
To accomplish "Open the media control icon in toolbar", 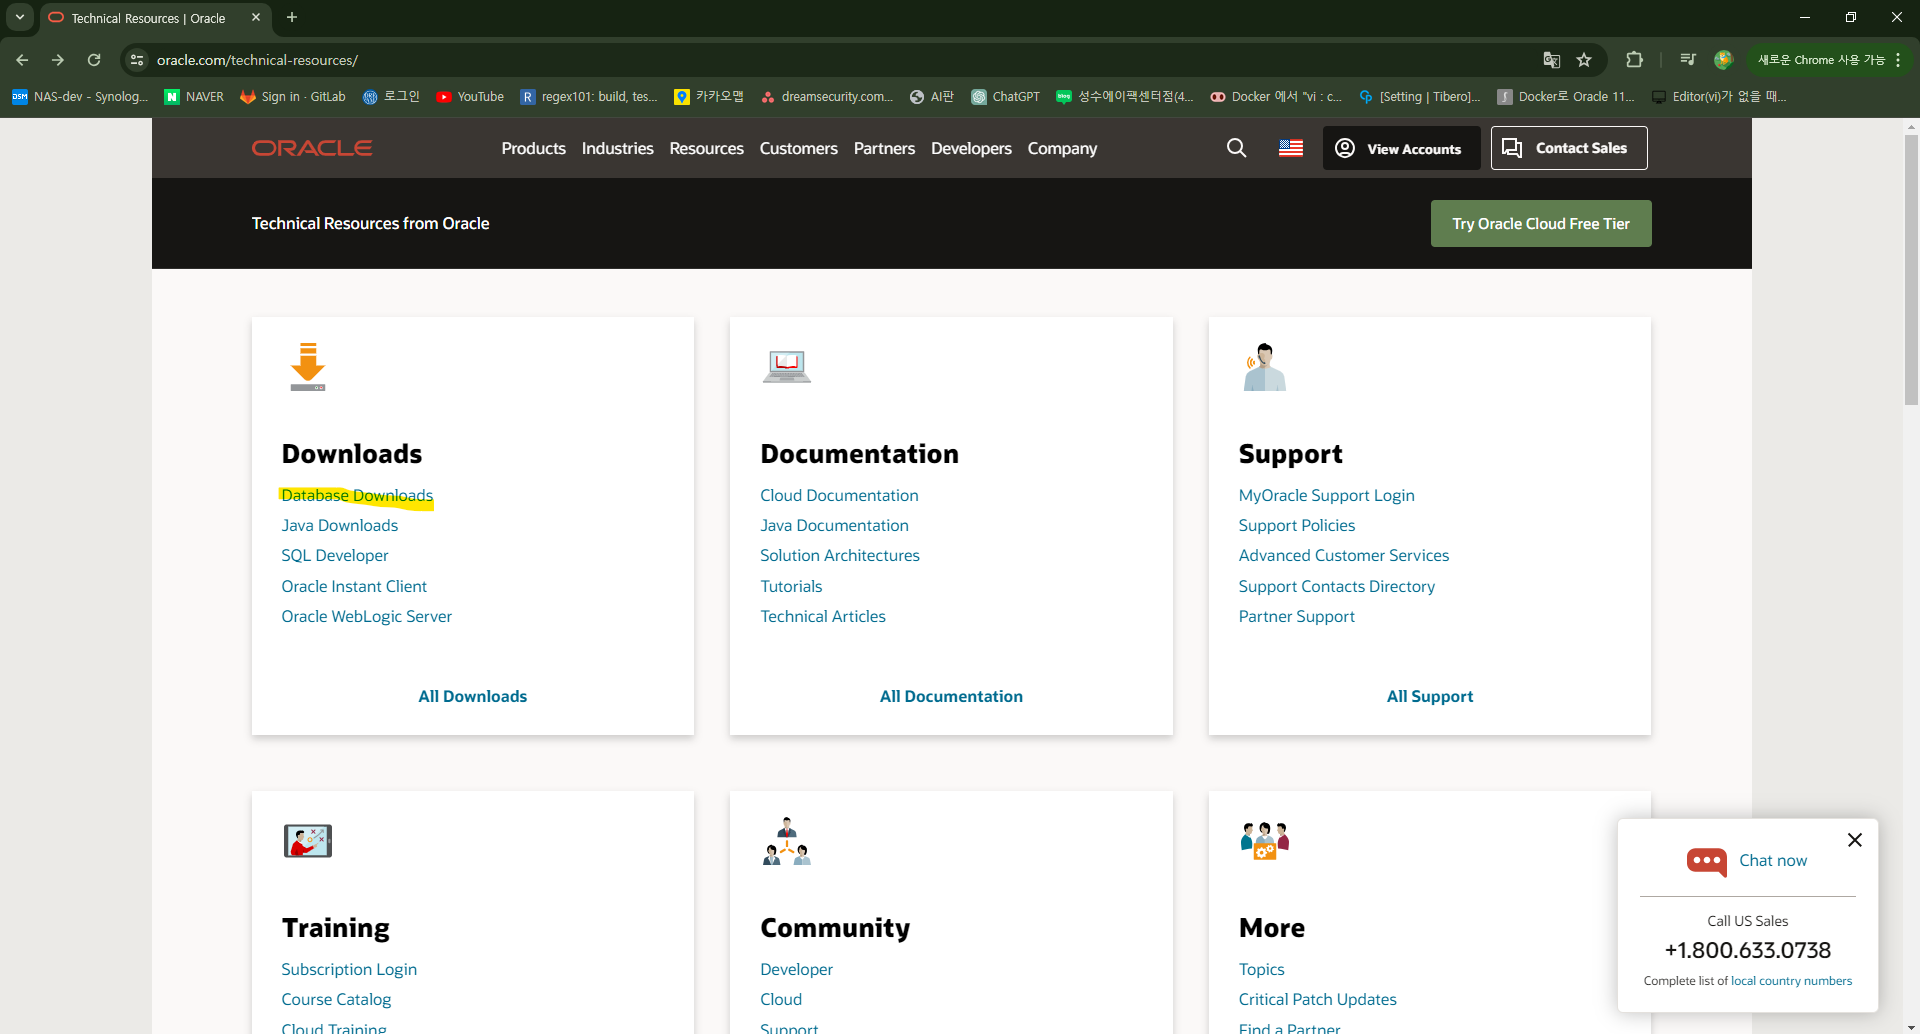I will pyautogui.click(x=1688, y=60).
